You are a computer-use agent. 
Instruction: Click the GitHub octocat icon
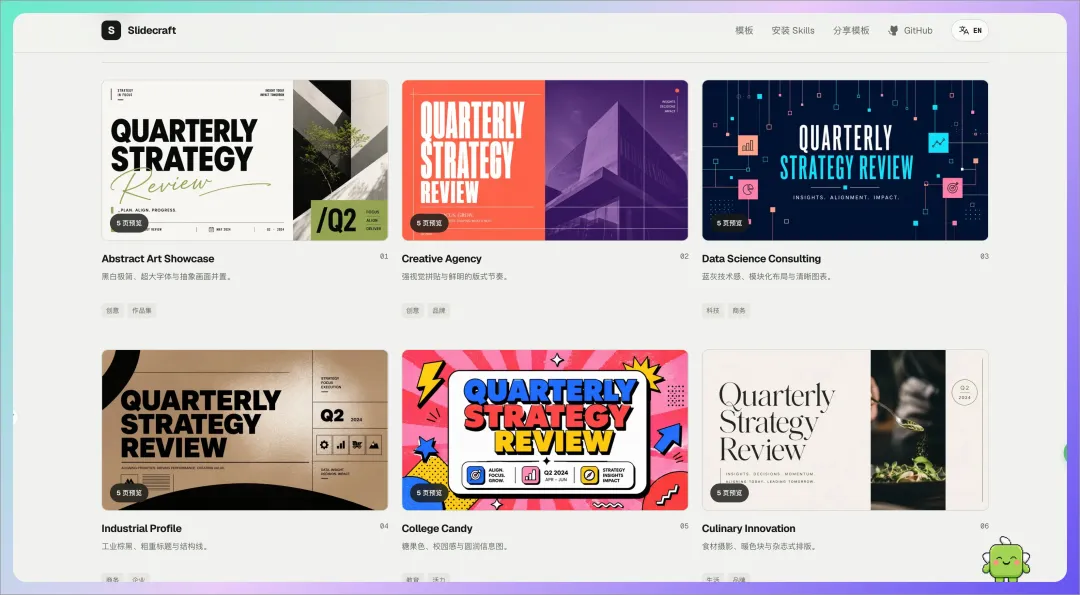[893, 30]
